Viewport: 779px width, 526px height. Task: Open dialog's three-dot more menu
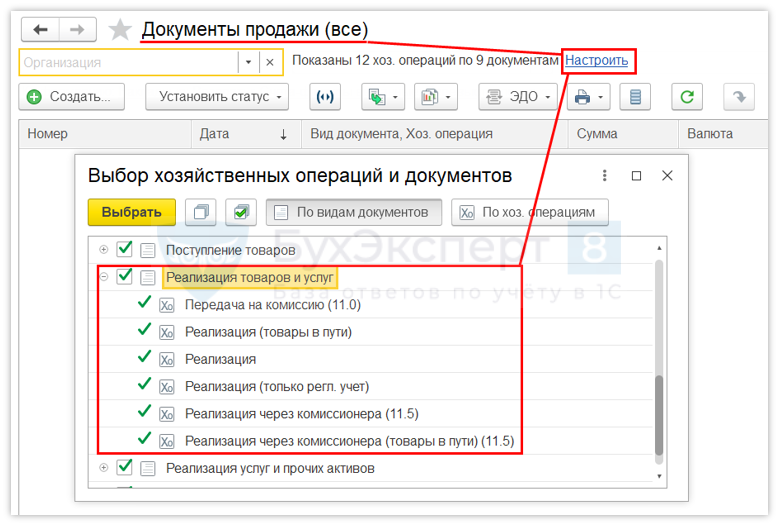click(x=604, y=175)
